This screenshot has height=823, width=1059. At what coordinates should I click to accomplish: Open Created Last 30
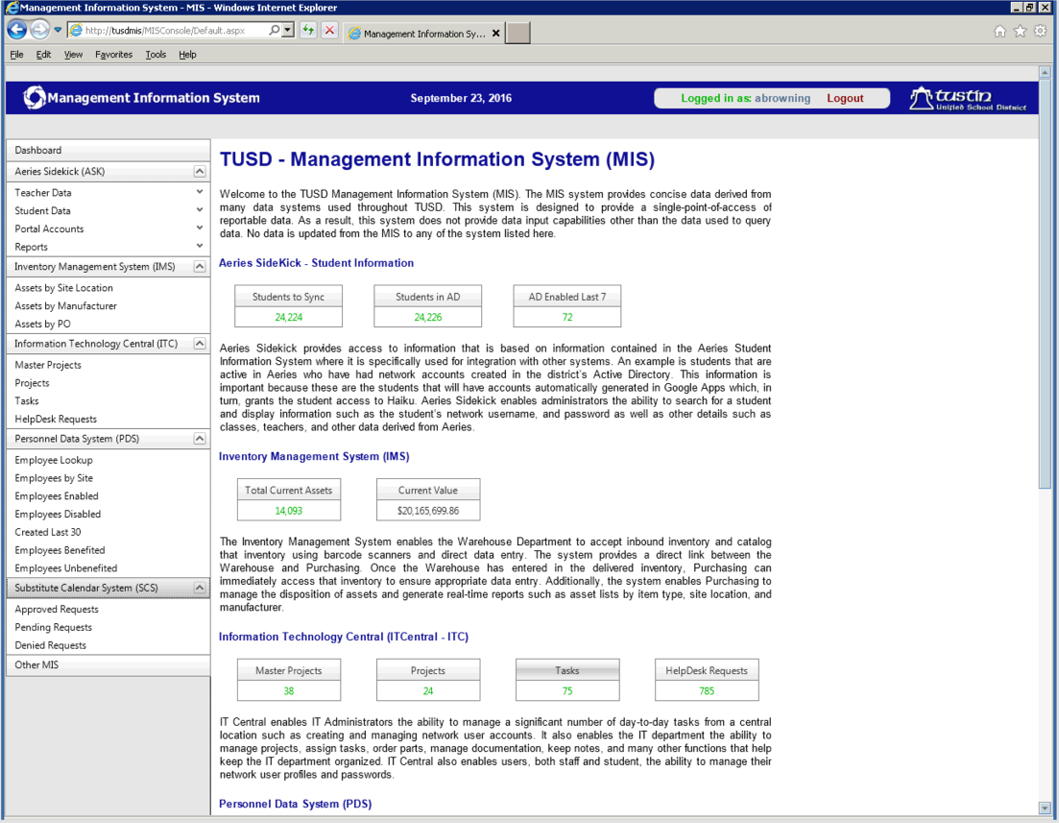[x=47, y=532]
